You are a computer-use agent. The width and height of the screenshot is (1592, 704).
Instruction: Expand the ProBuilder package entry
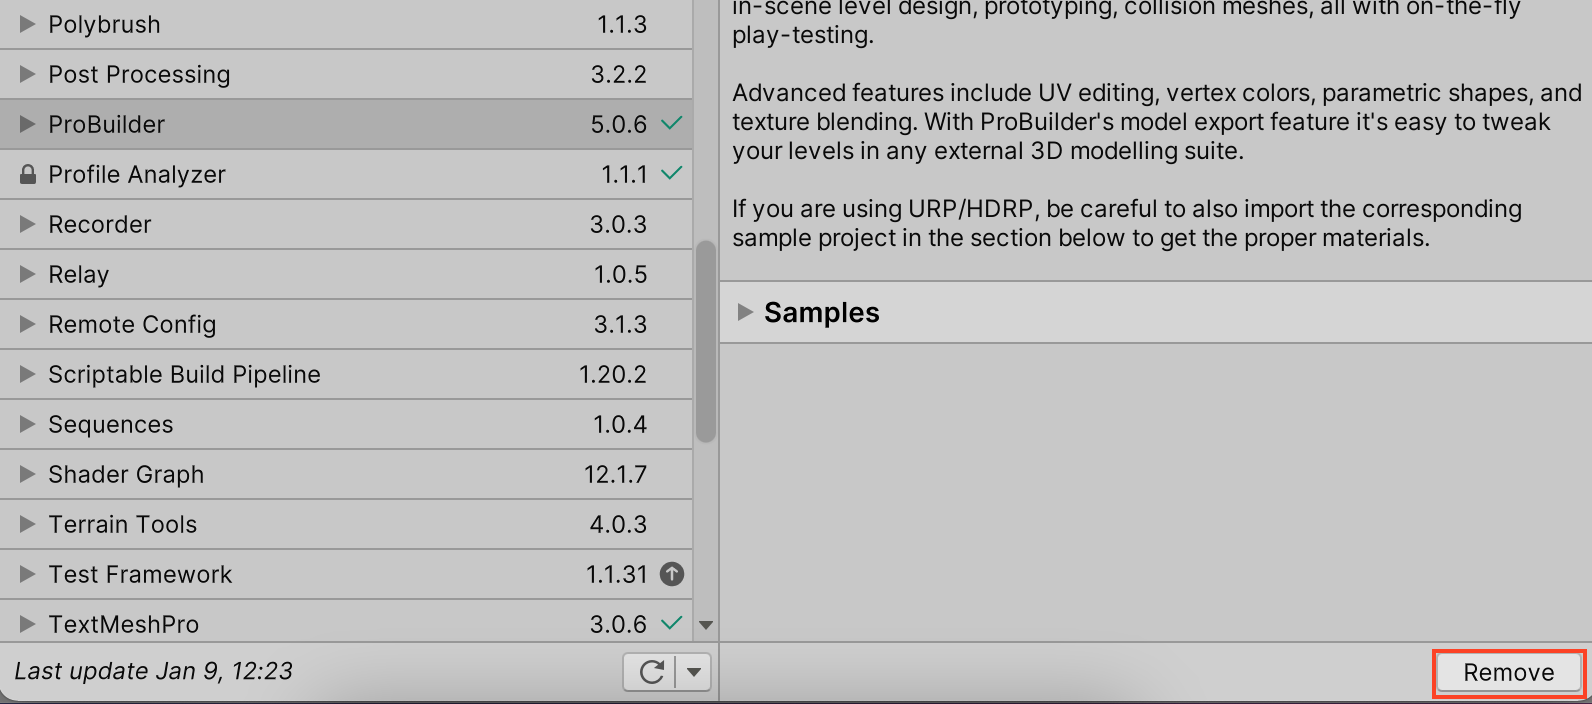pos(27,124)
